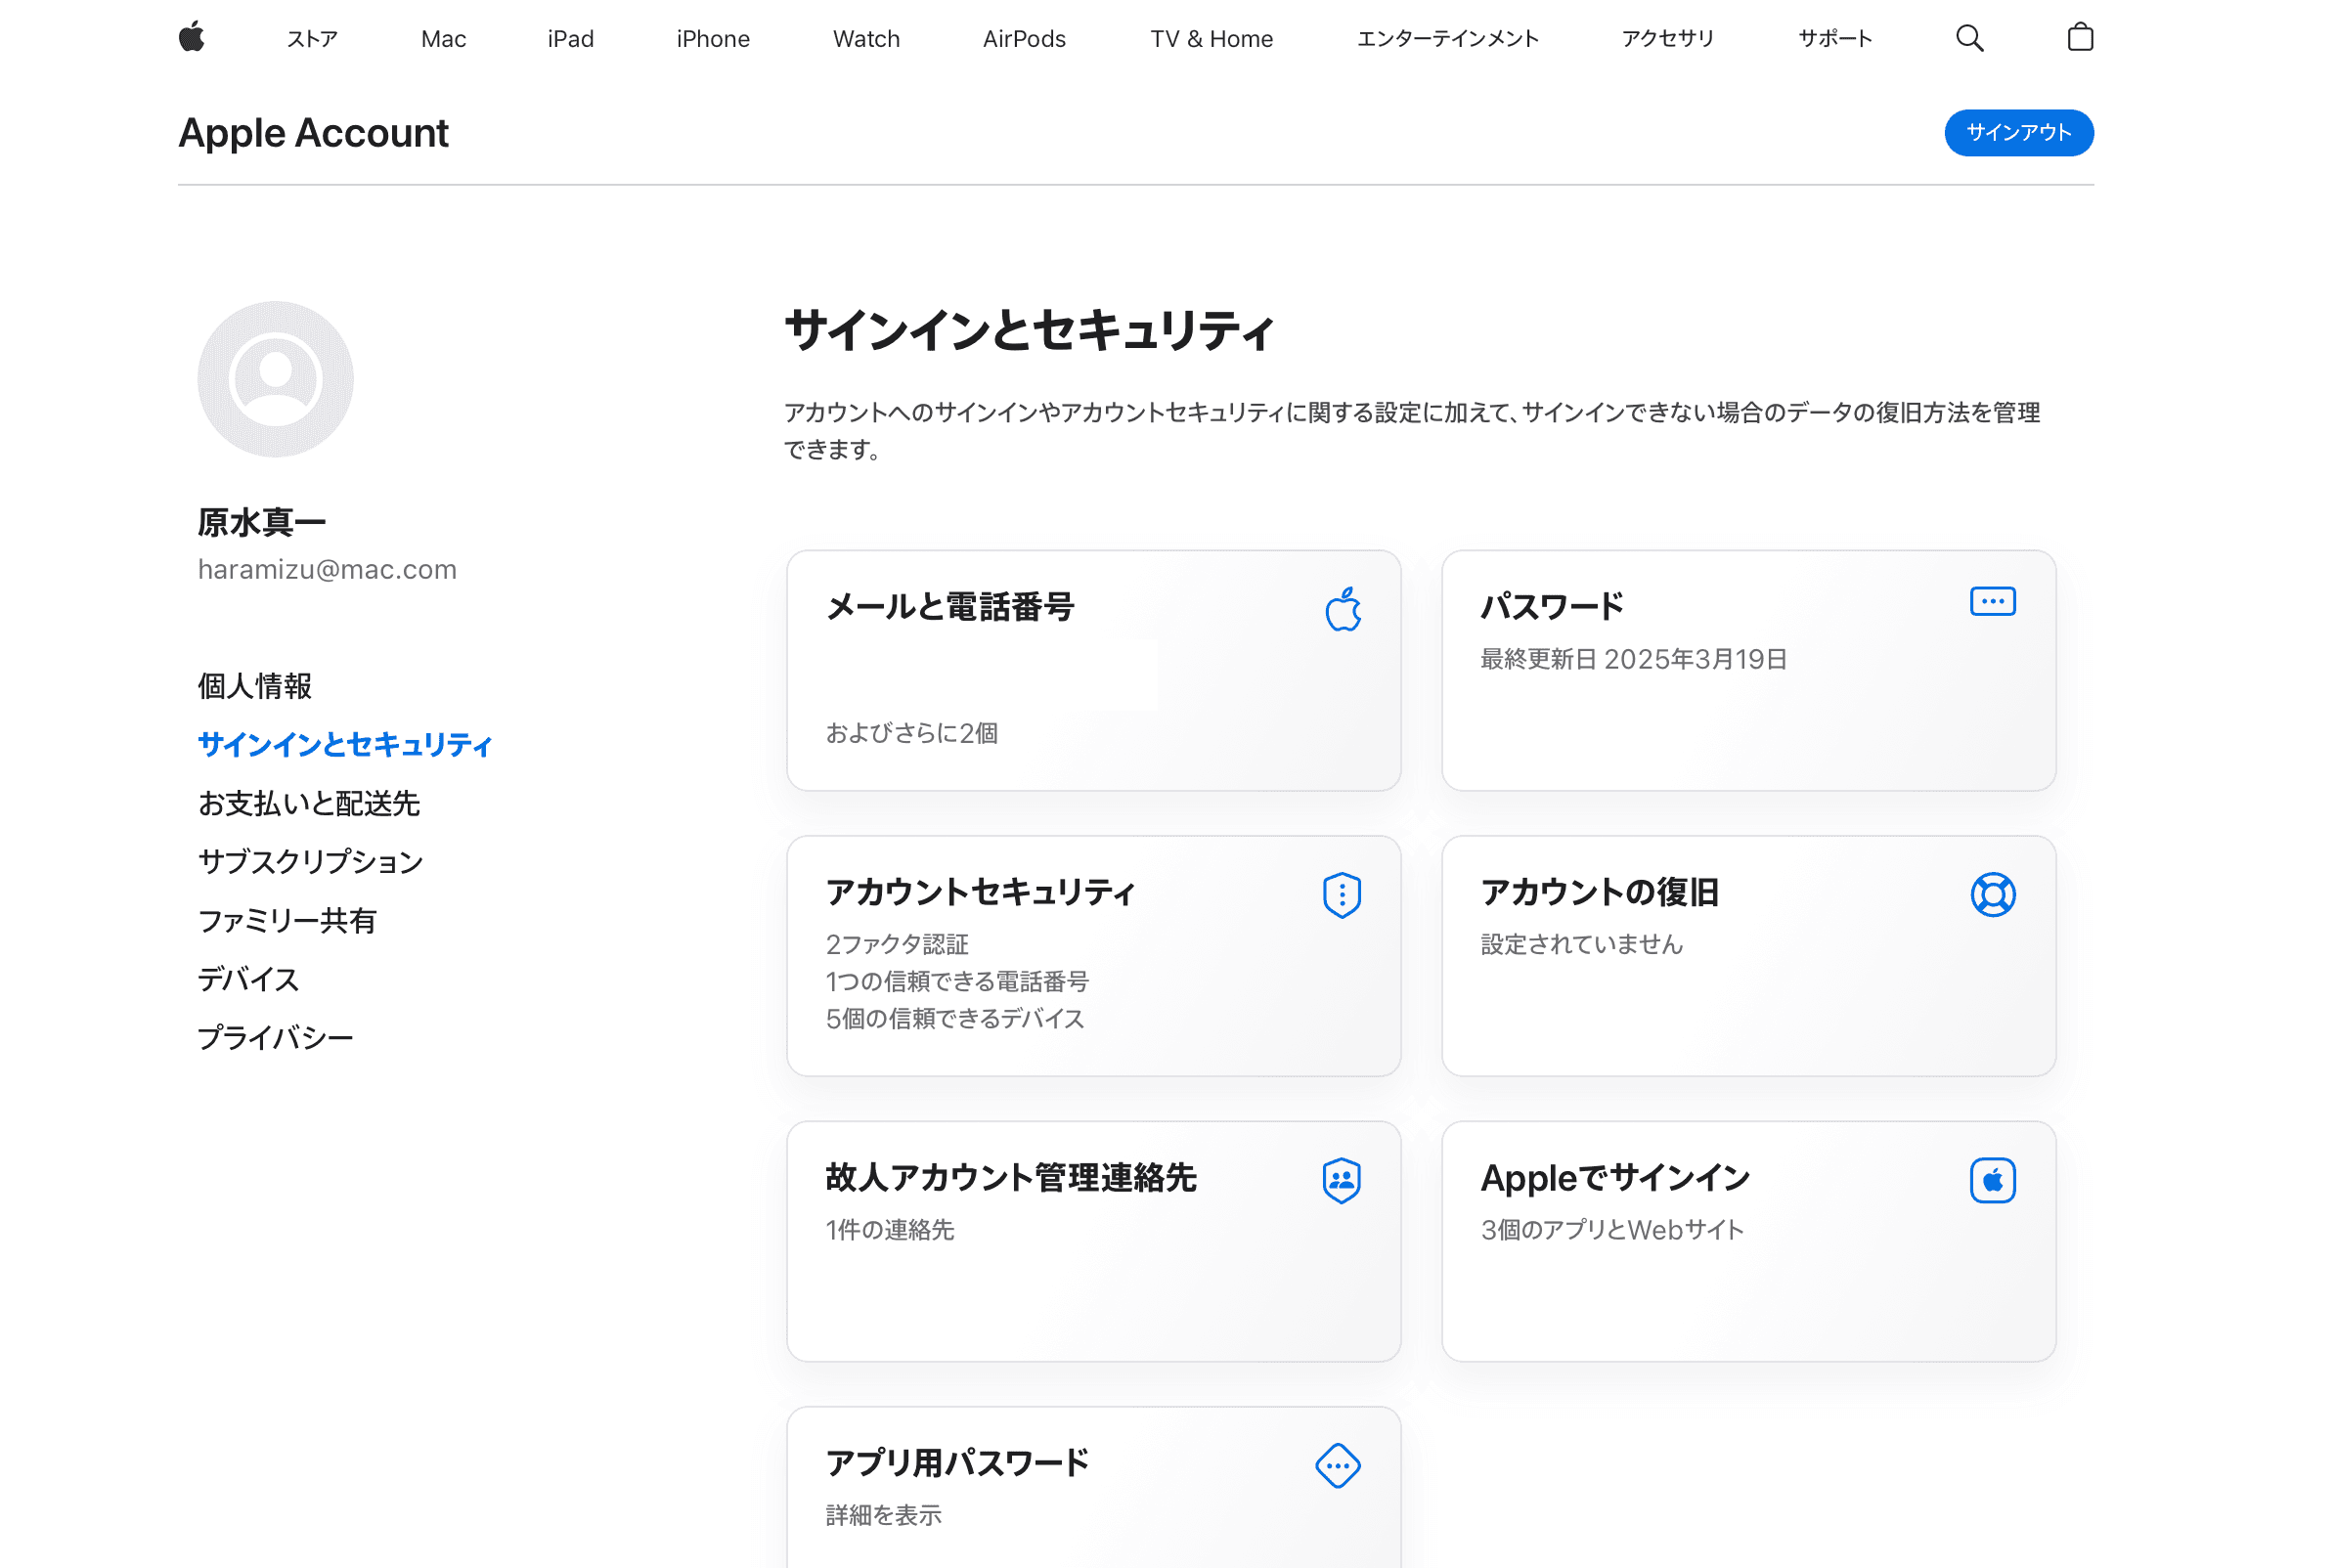
Task: Open the iPhone navigation menu item
Action: point(712,39)
